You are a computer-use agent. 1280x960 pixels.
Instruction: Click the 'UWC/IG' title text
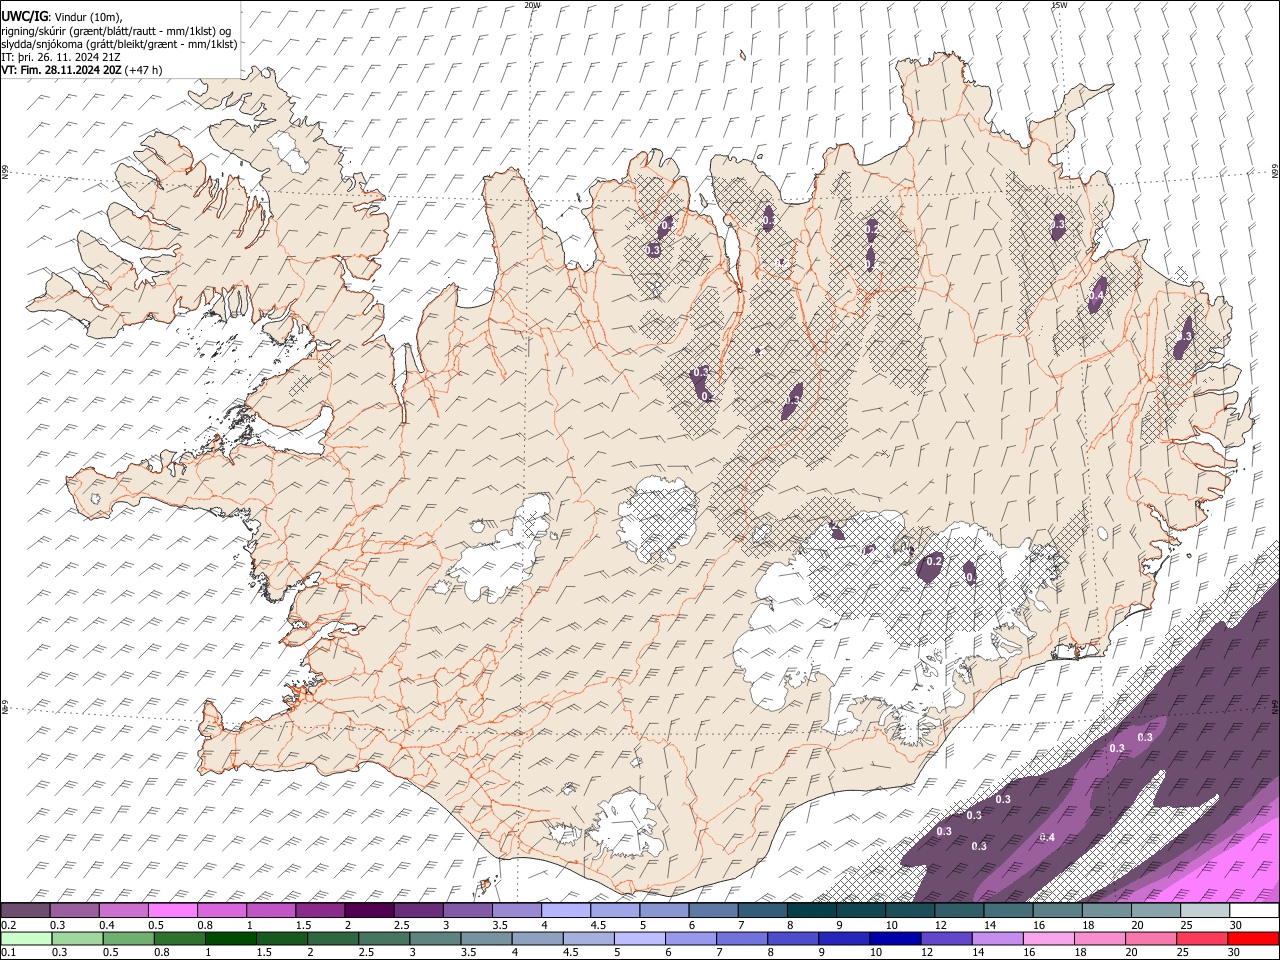(x=25, y=17)
